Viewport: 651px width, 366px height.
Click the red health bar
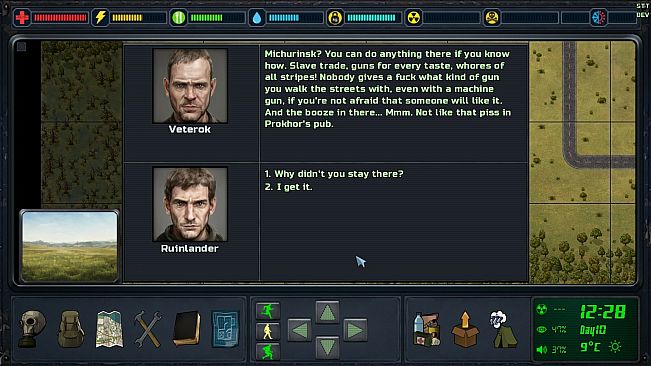pyautogui.click(x=60, y=18)
